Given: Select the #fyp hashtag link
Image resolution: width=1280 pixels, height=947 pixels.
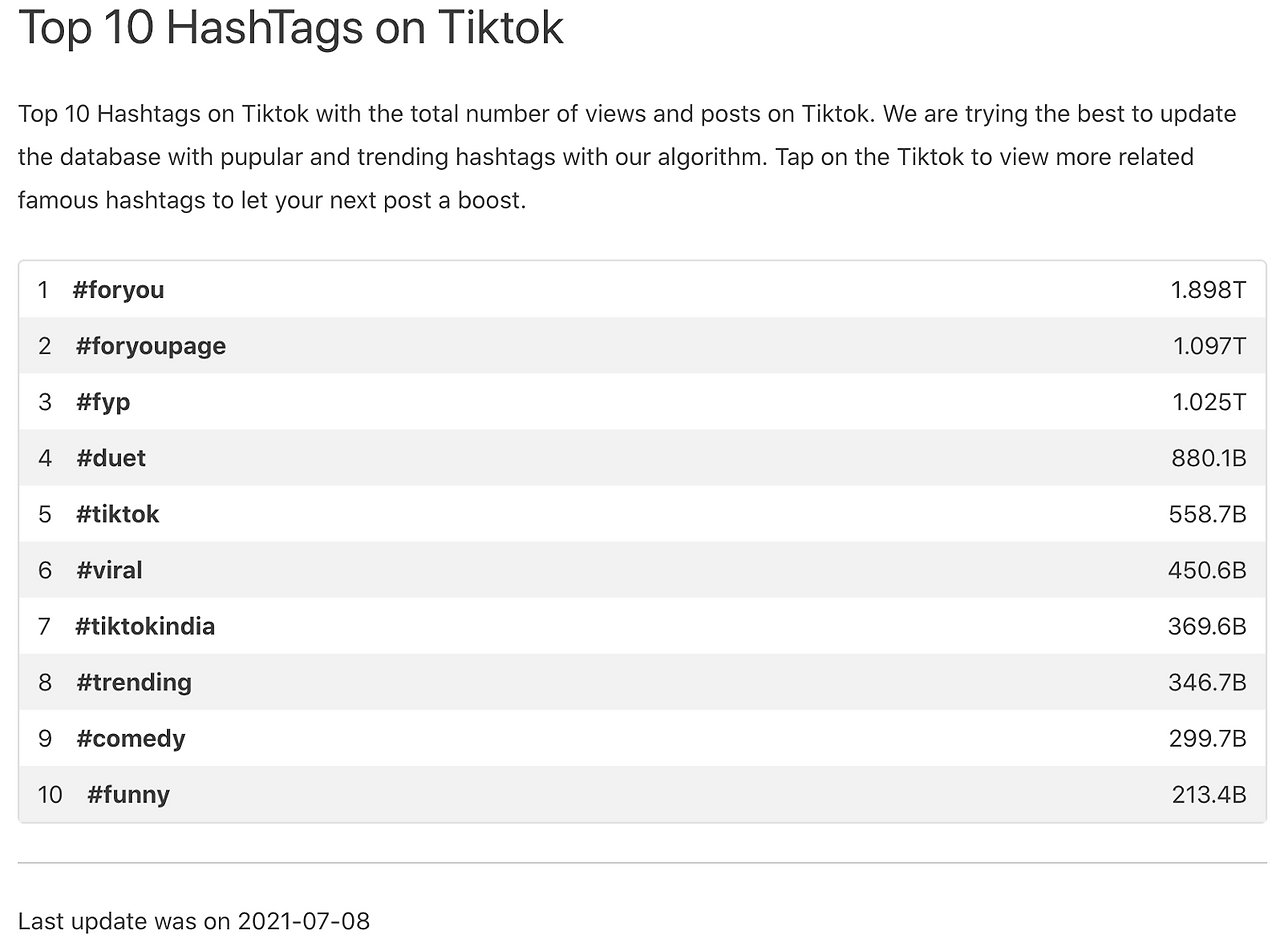Looking at the screenshot, I should pyautogui.click(x=103, y=402).
